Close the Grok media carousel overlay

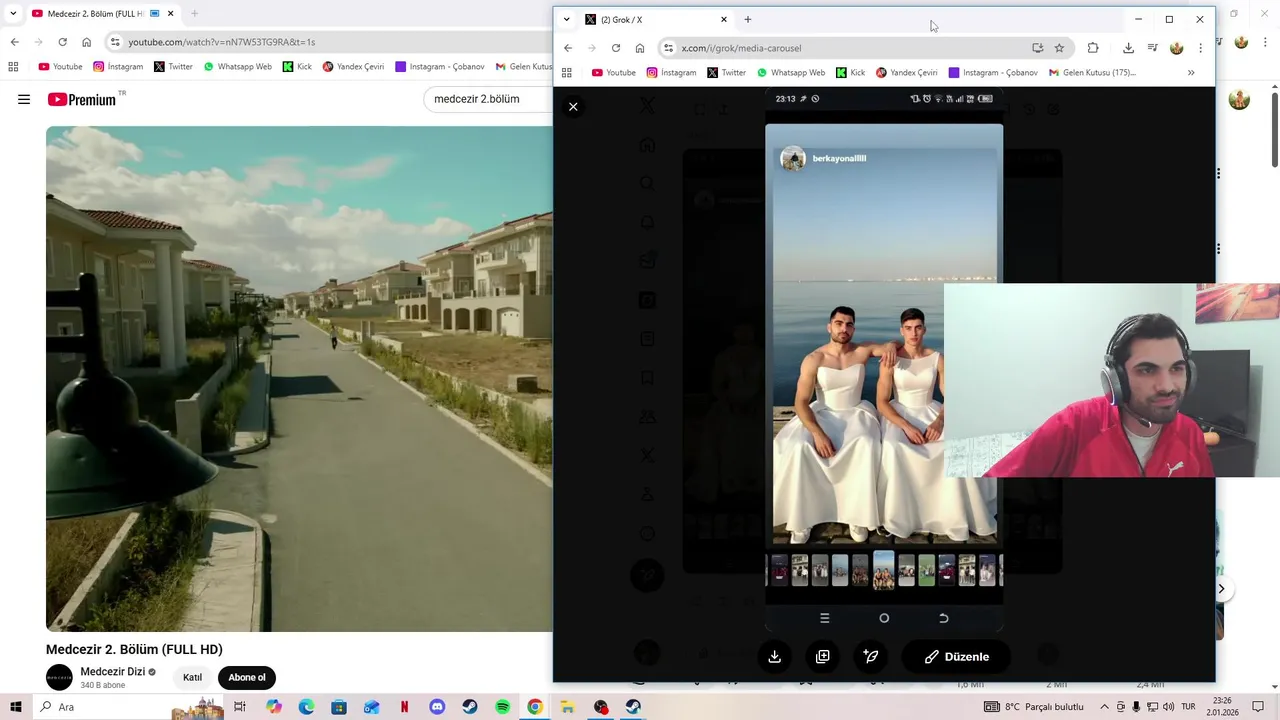(573, 106)
